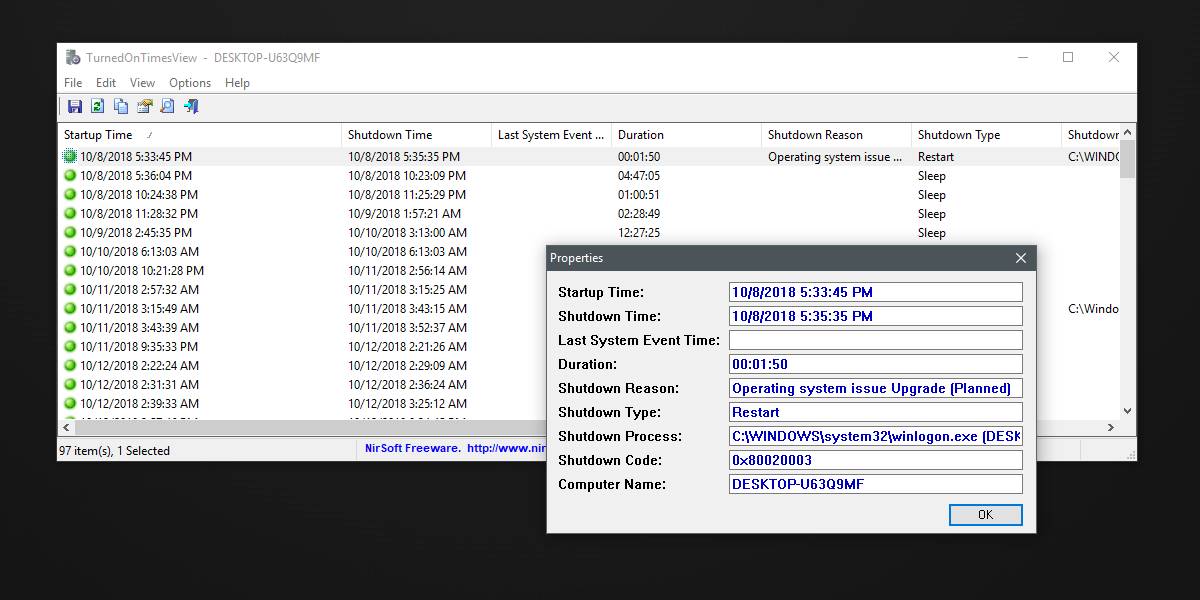Screen dimensions: 1200x600
Task: Click the list's vertical scrollbar up arrow
Action: tap(1128, 132)
